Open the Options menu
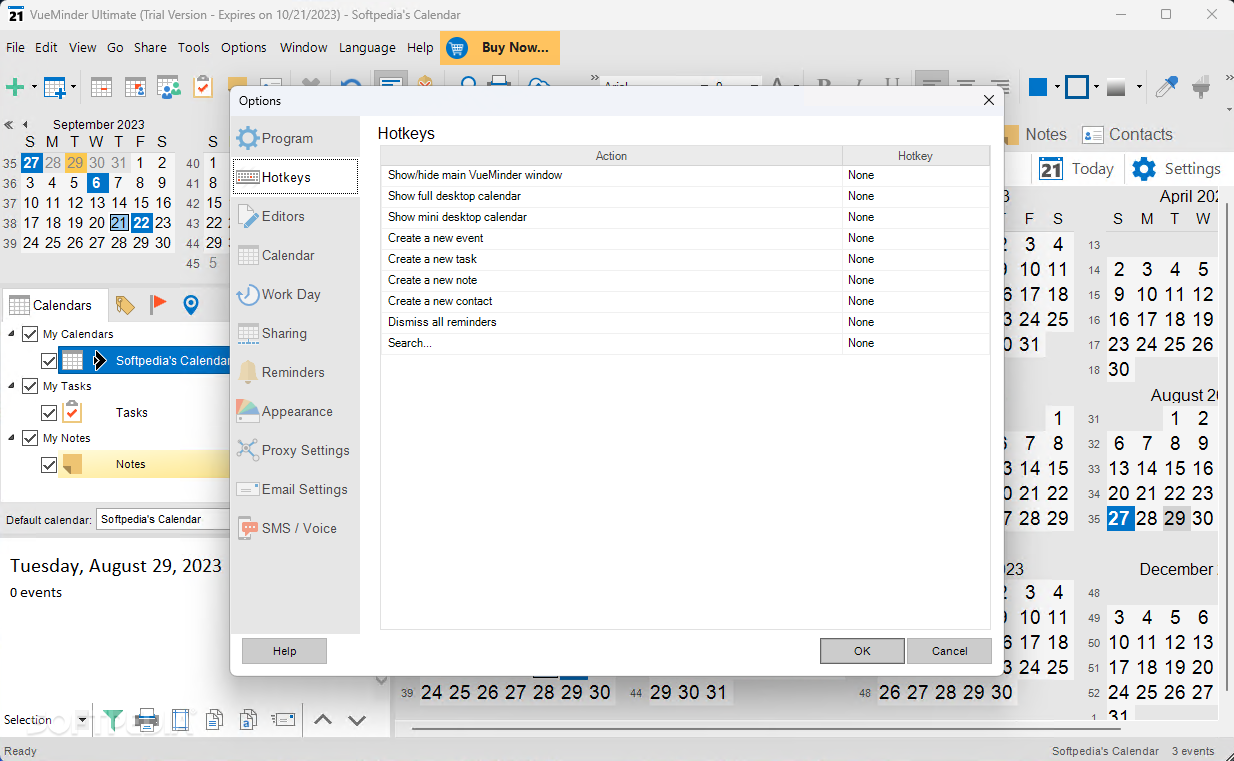 (244, 47)
